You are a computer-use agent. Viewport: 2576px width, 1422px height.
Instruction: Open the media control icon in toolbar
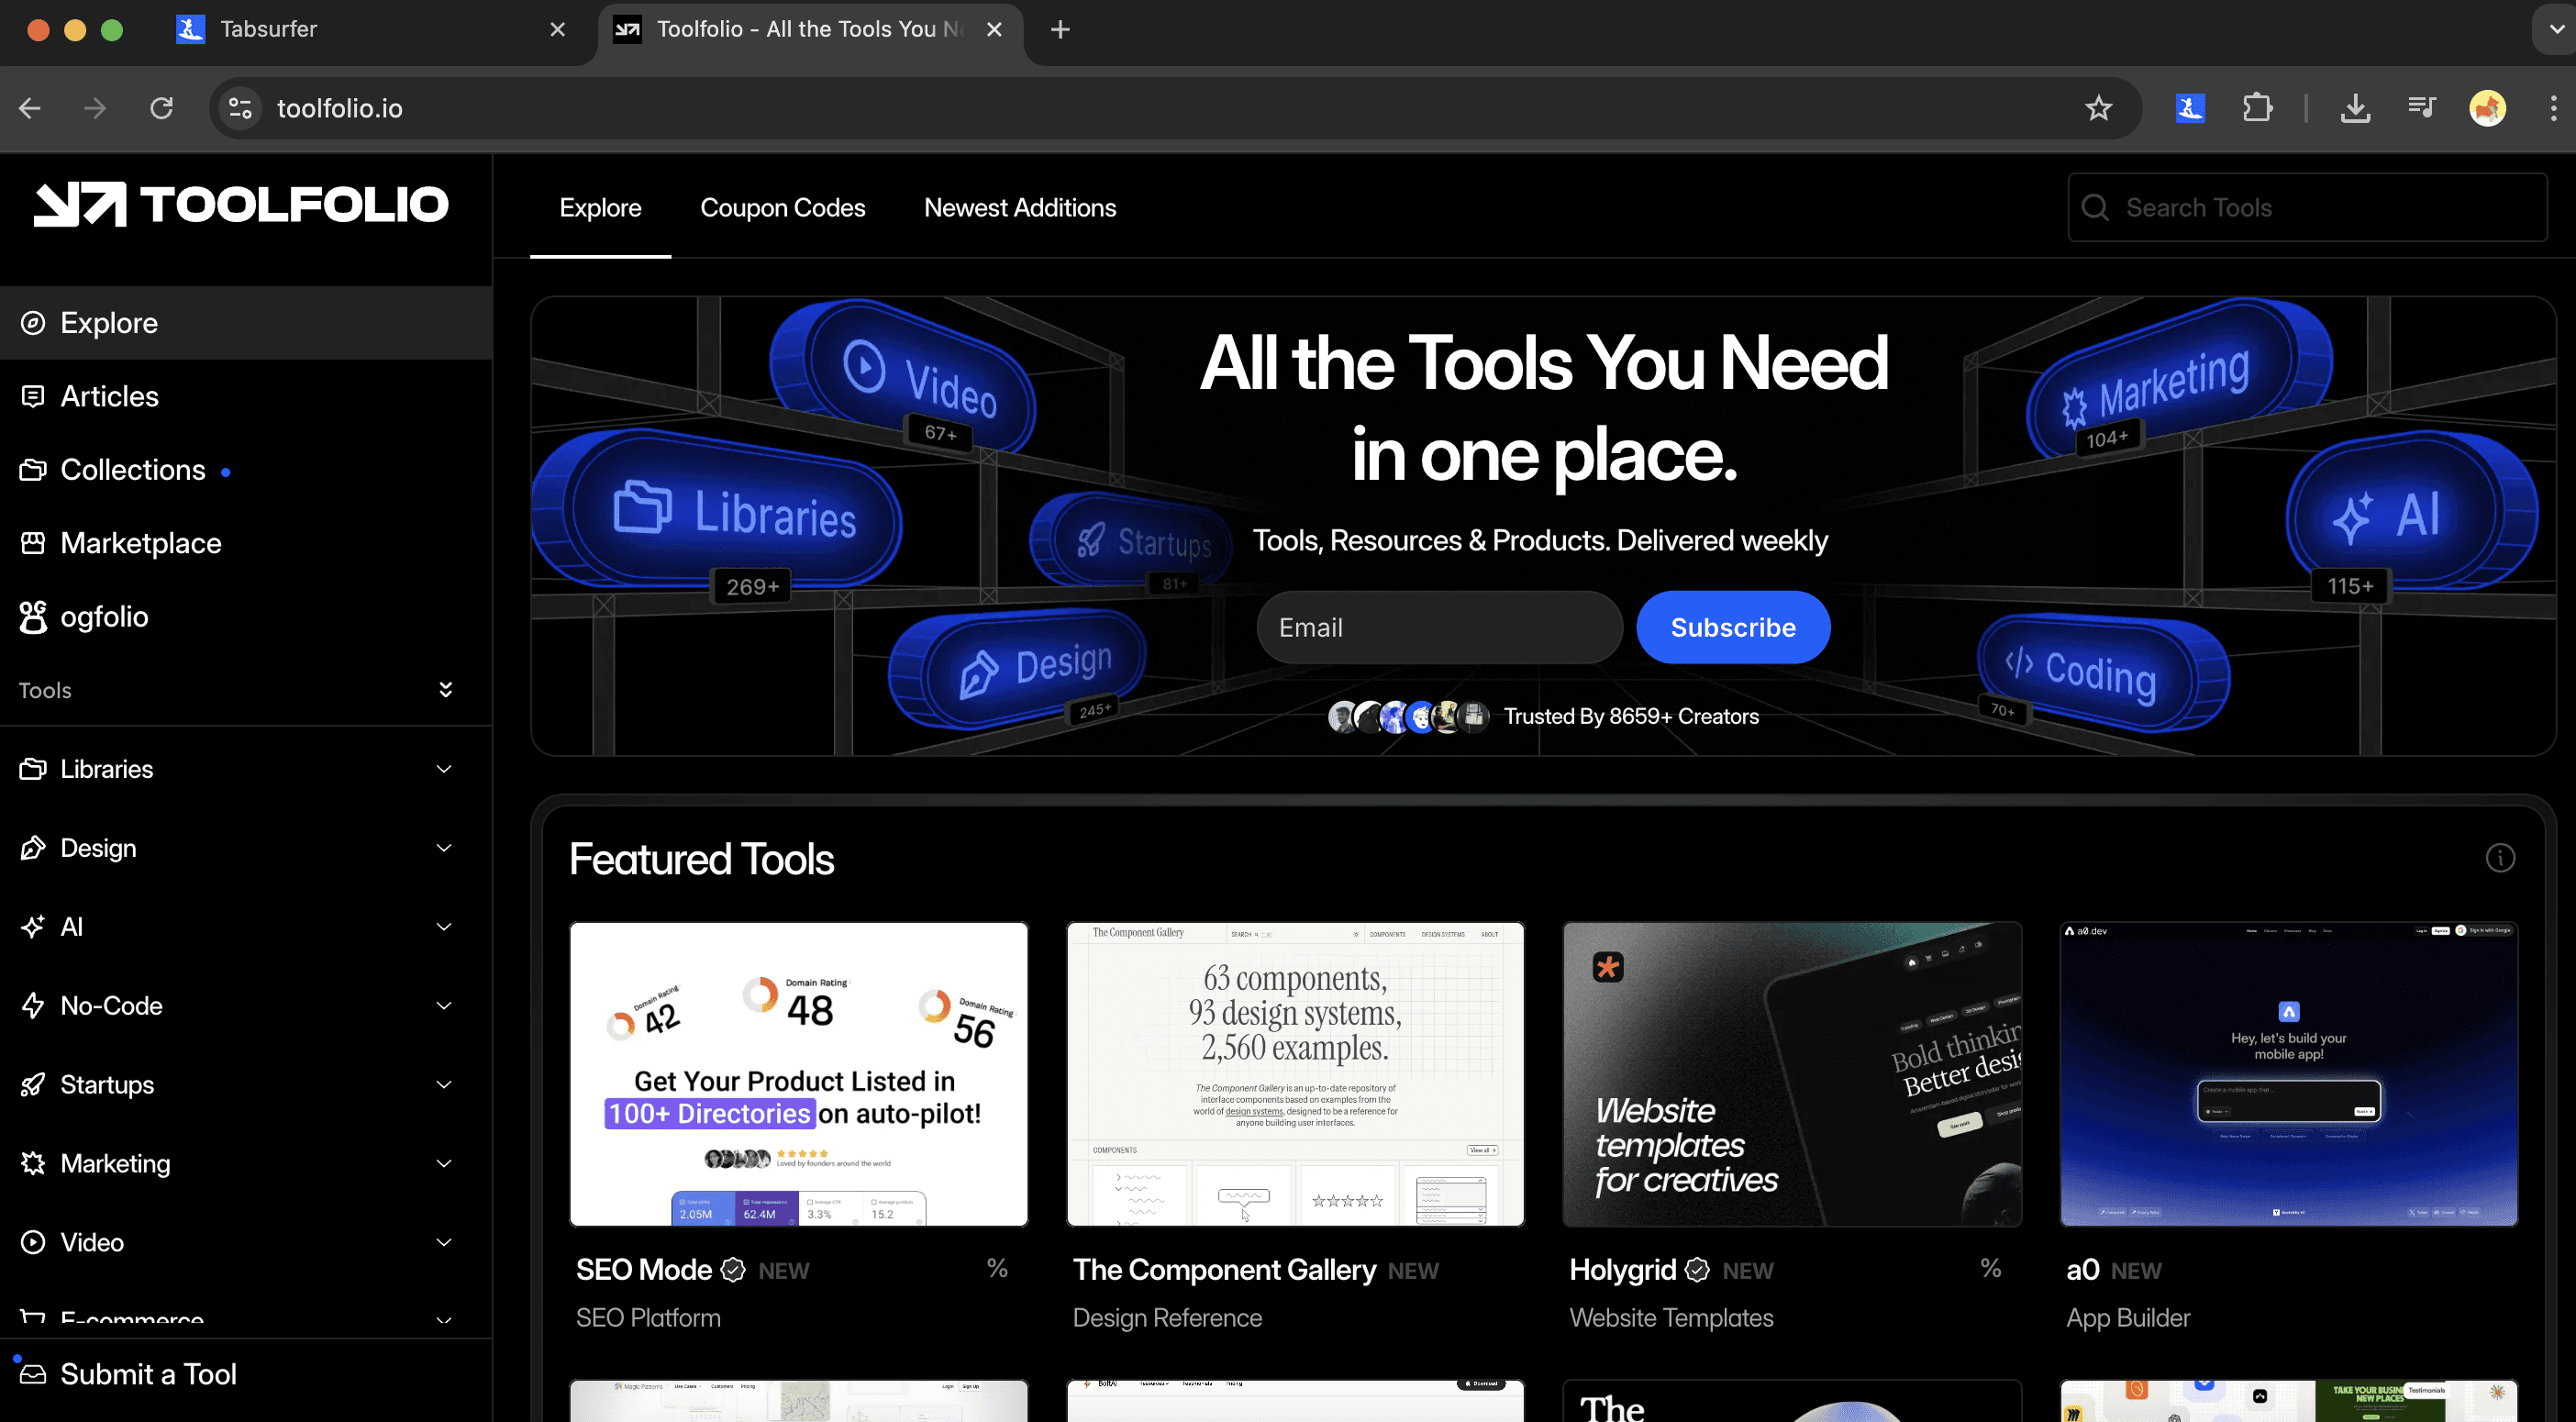[x=2421, y=108]
